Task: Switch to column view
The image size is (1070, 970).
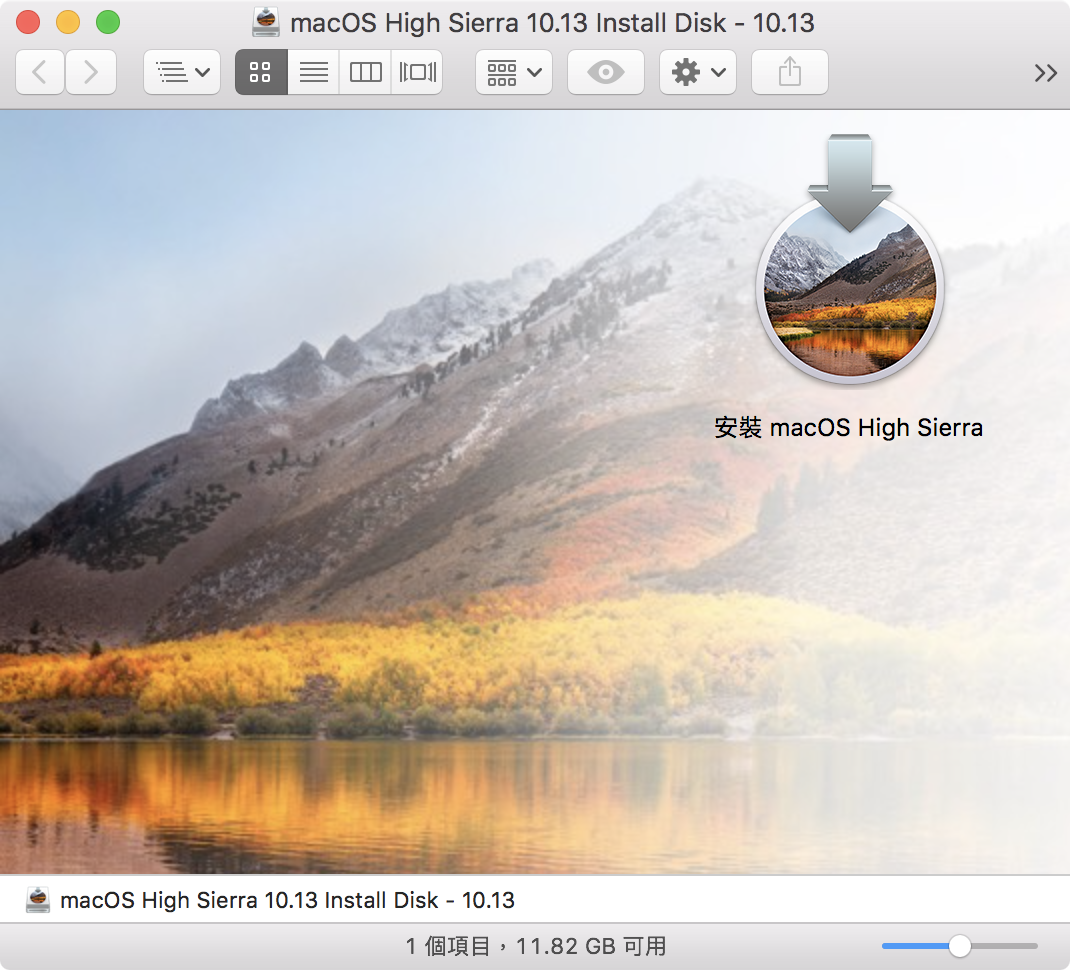Action: (x=365, y=72)
